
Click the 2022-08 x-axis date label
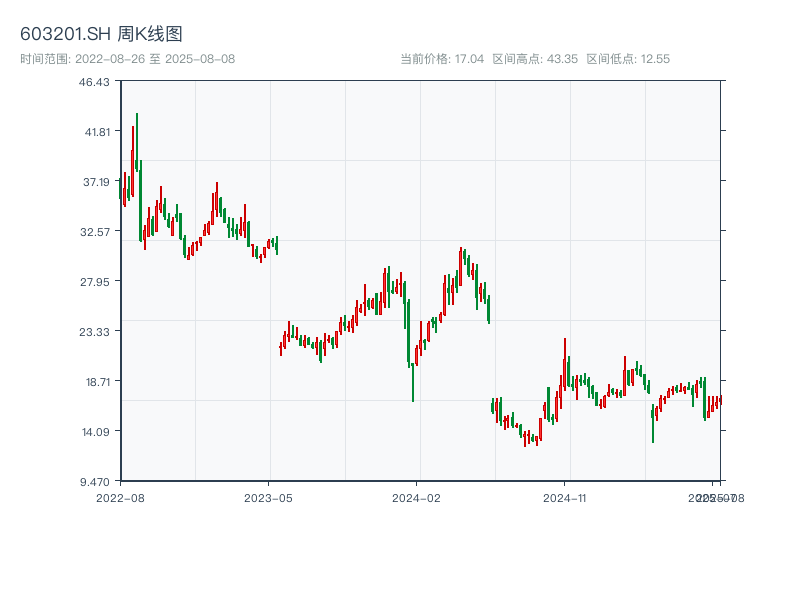point(120,497)
